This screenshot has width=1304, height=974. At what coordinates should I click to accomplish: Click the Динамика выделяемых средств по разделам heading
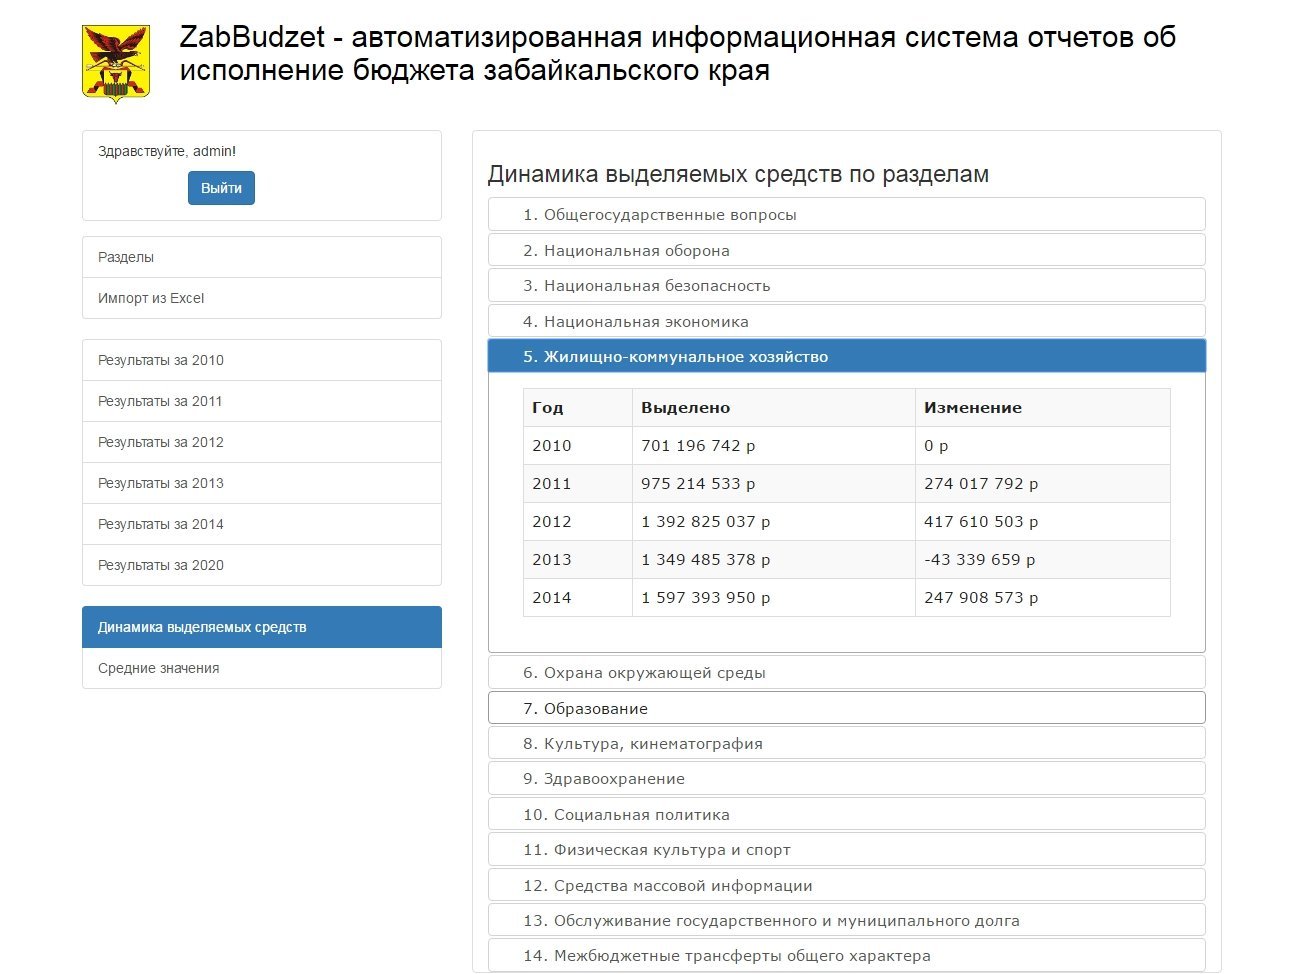point(738,174)
